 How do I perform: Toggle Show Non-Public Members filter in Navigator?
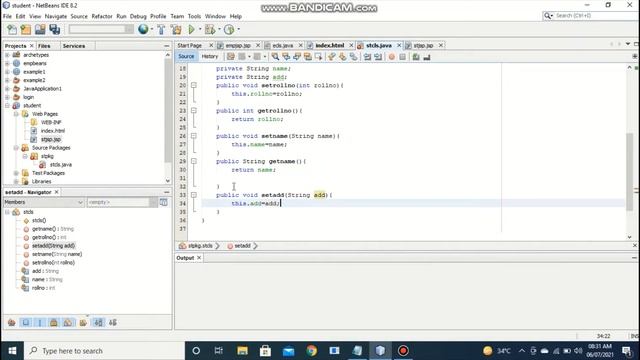click(x=53, y=322)
